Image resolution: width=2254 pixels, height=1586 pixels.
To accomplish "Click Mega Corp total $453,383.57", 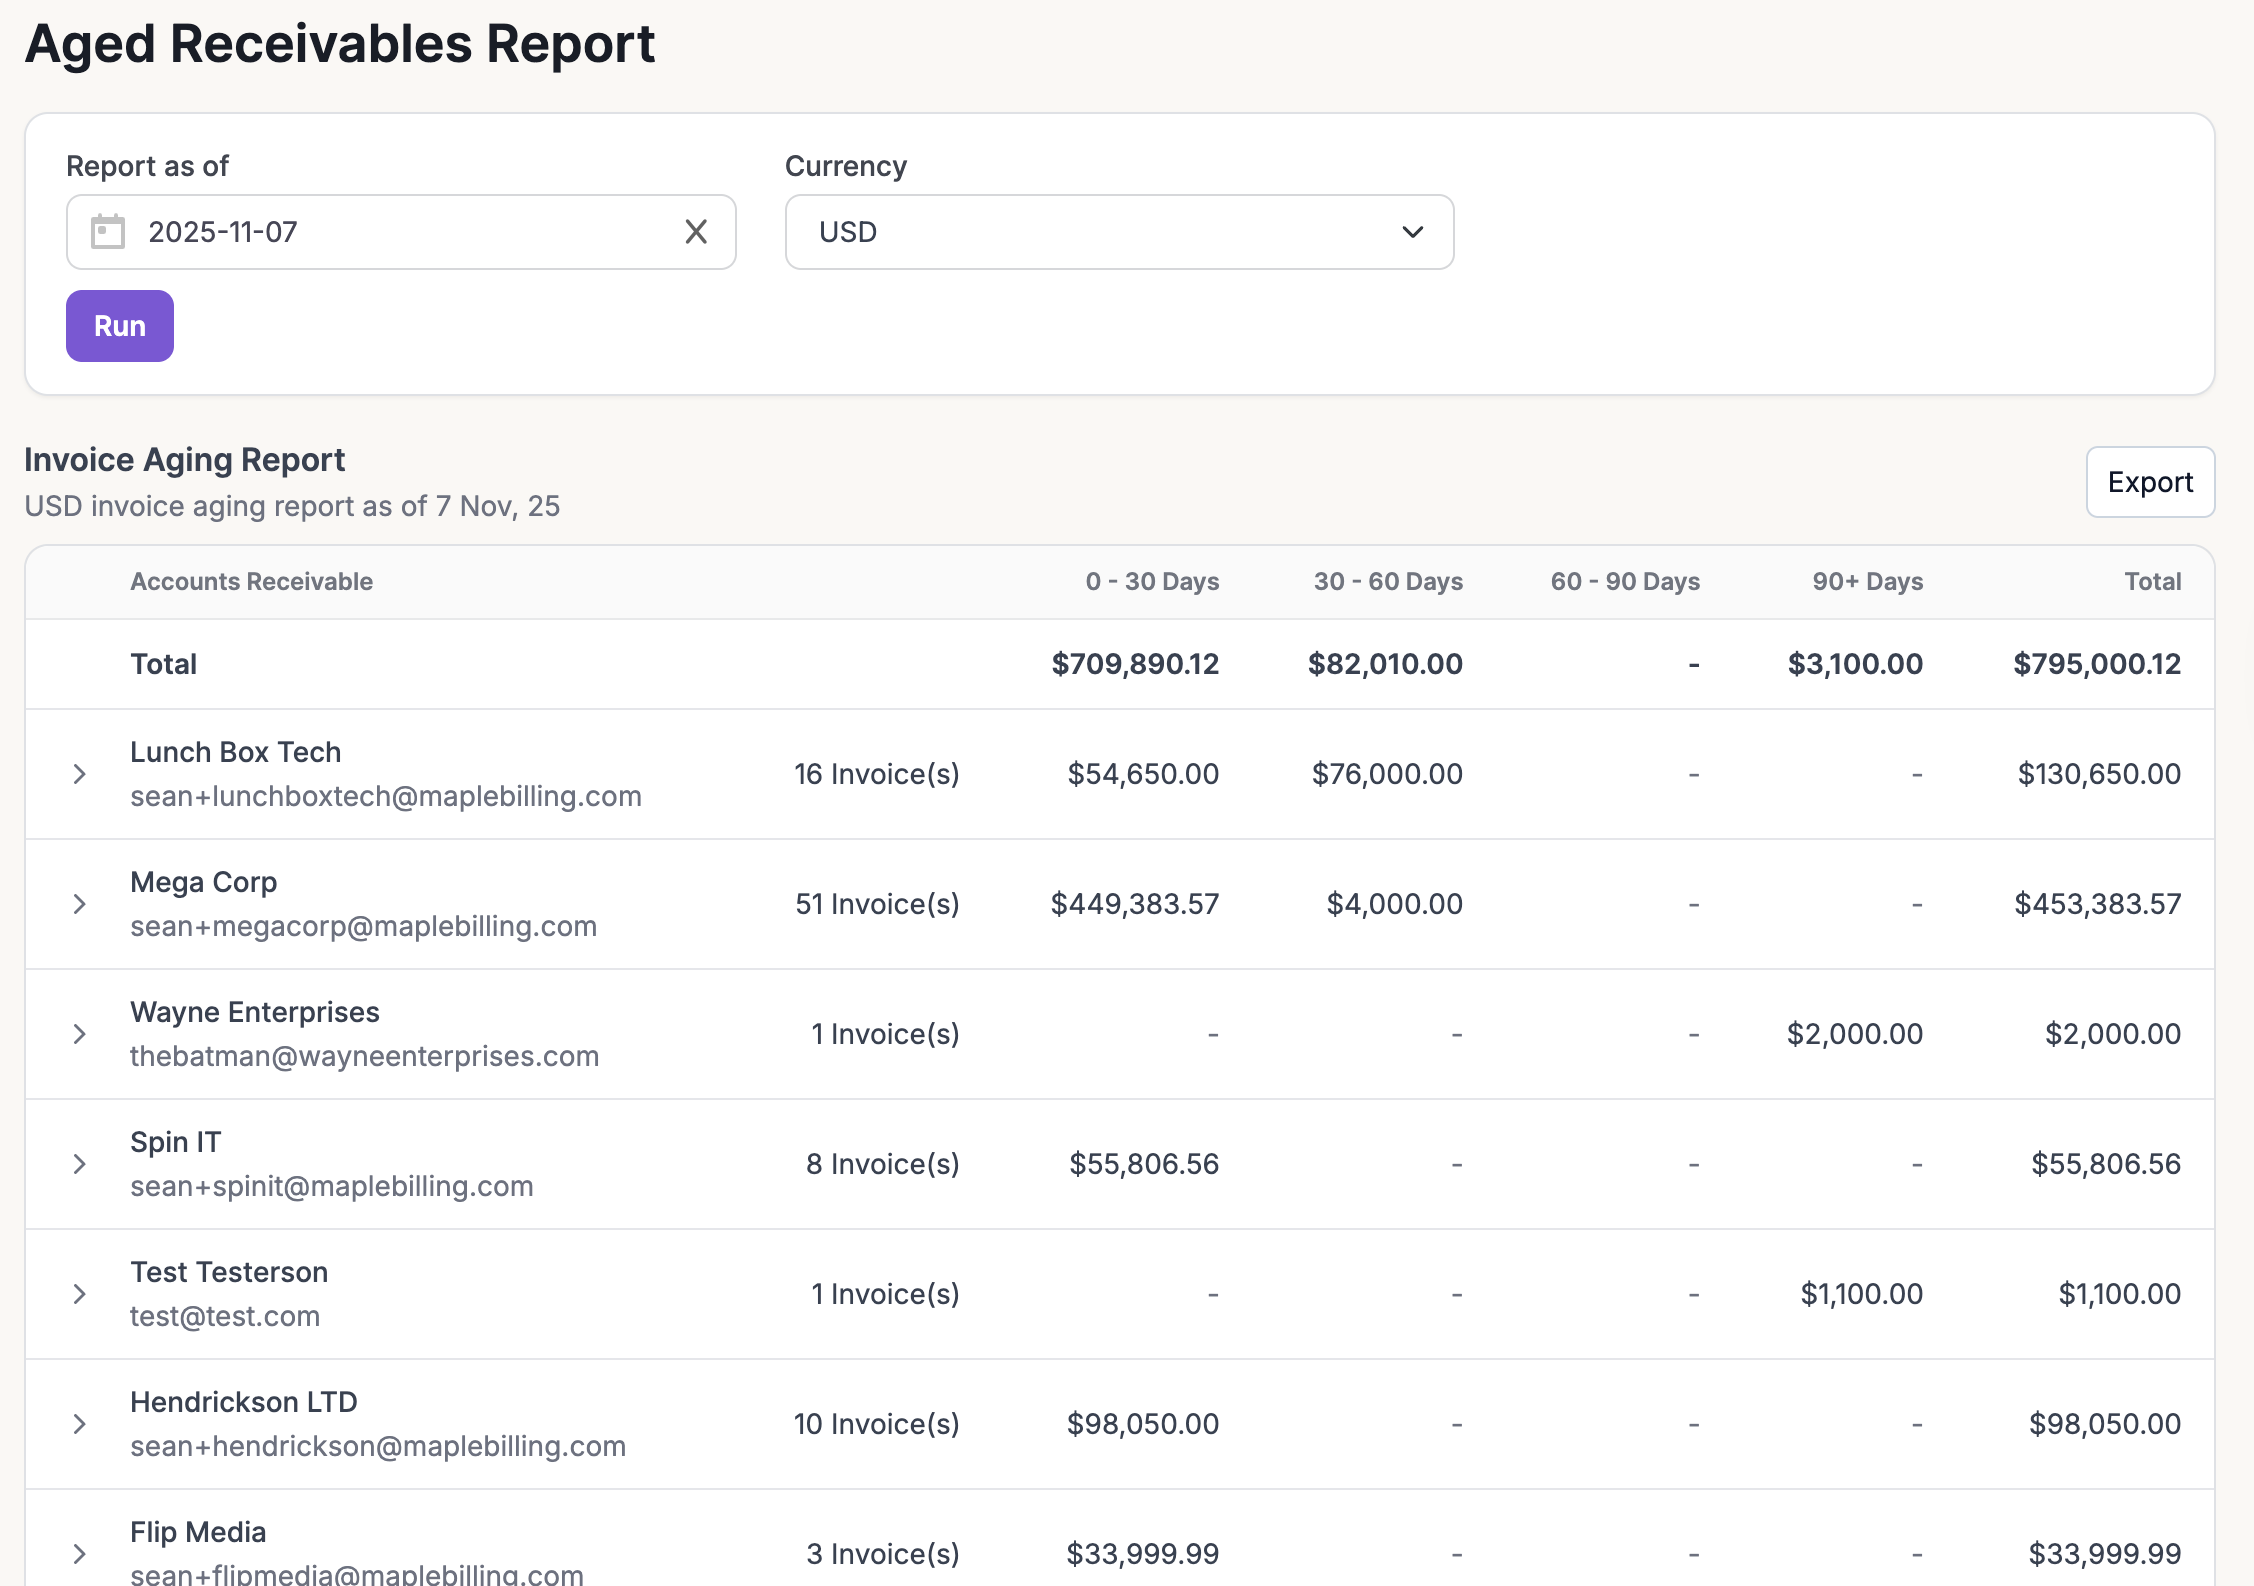I will coord(2097,904).
